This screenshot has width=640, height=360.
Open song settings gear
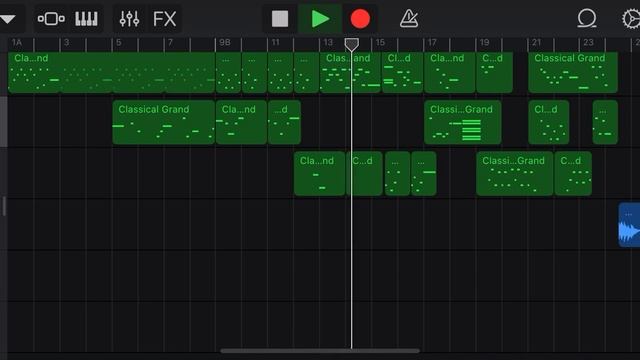pos(631,19)
